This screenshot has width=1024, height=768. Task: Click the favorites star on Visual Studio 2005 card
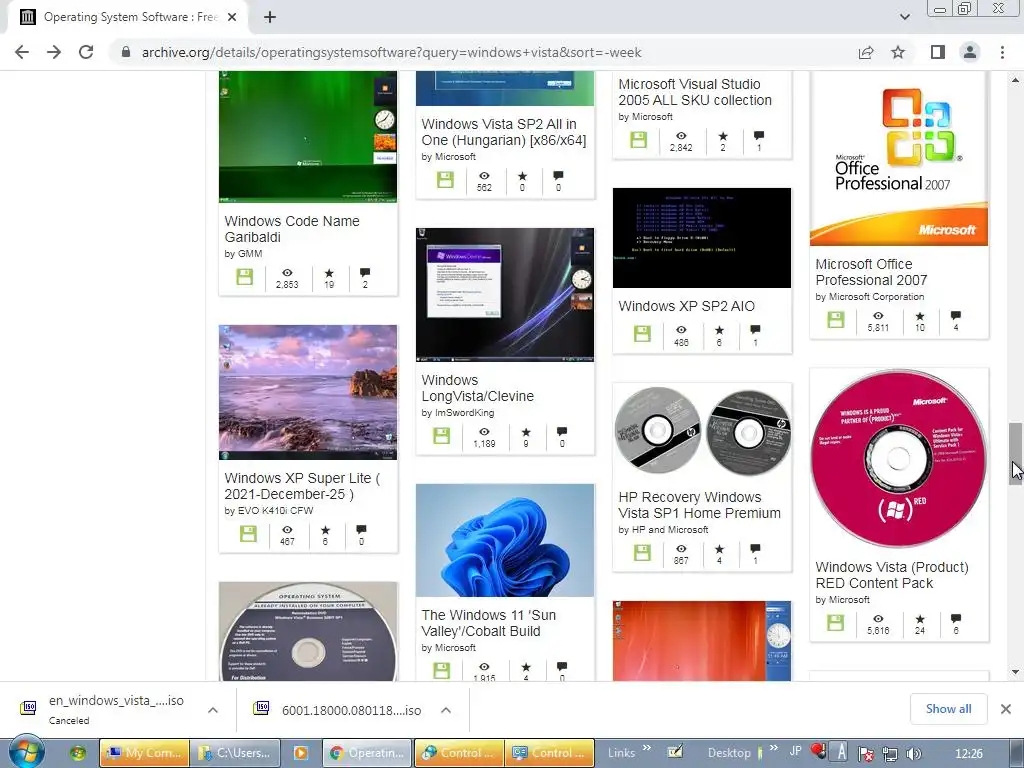(x=723, y=136)
